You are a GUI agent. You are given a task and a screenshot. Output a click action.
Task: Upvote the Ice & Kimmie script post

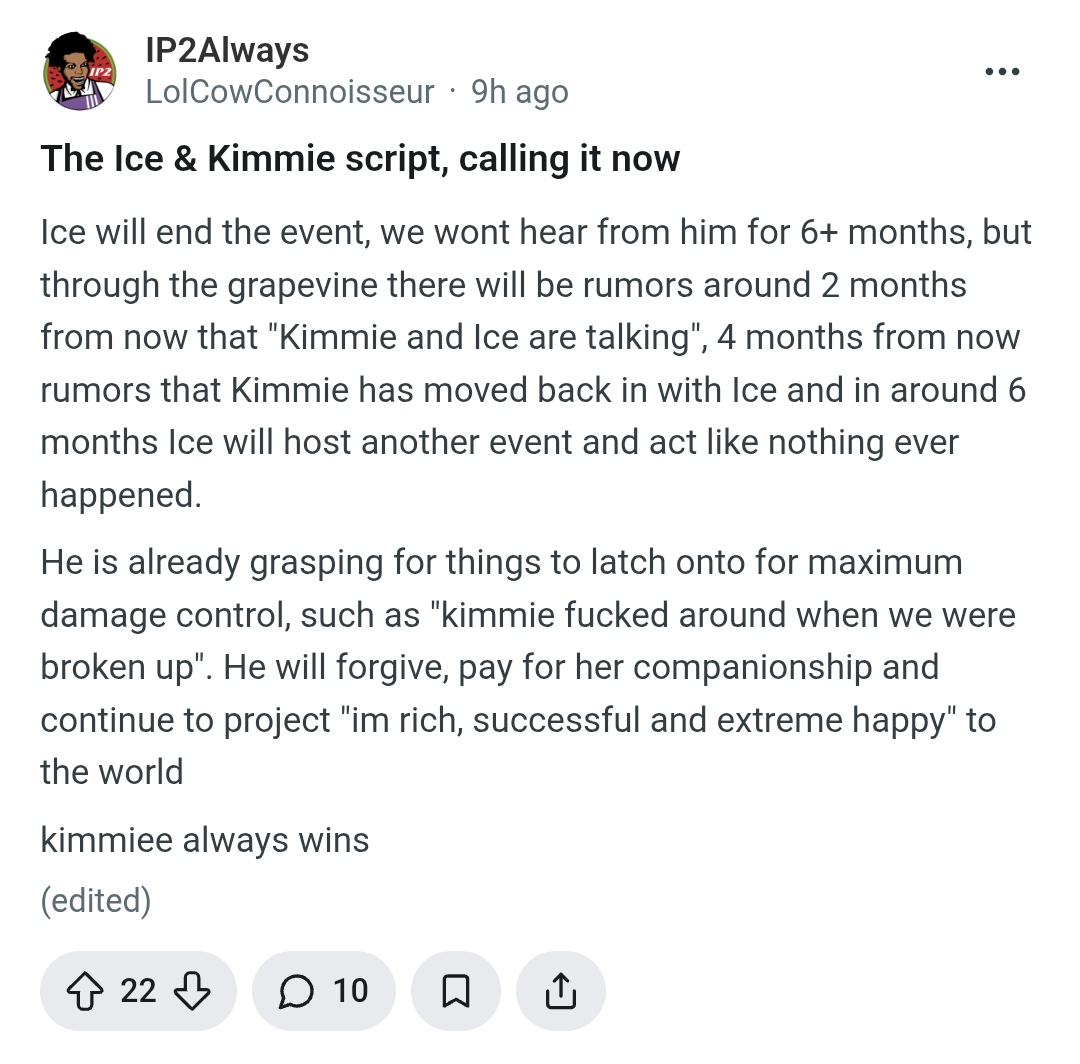pyautogui.click(x=85, y=991)
